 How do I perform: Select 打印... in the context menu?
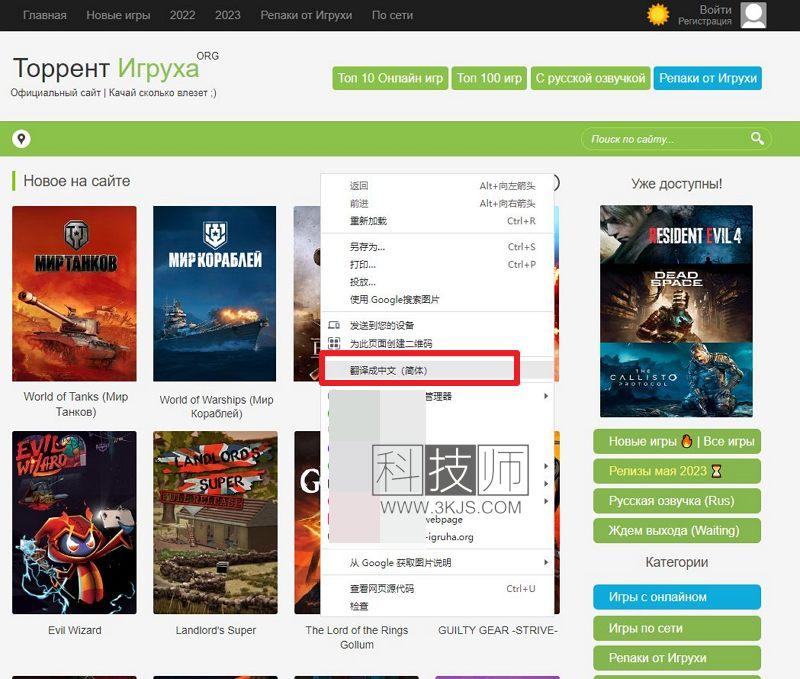[x=437, y=264]
